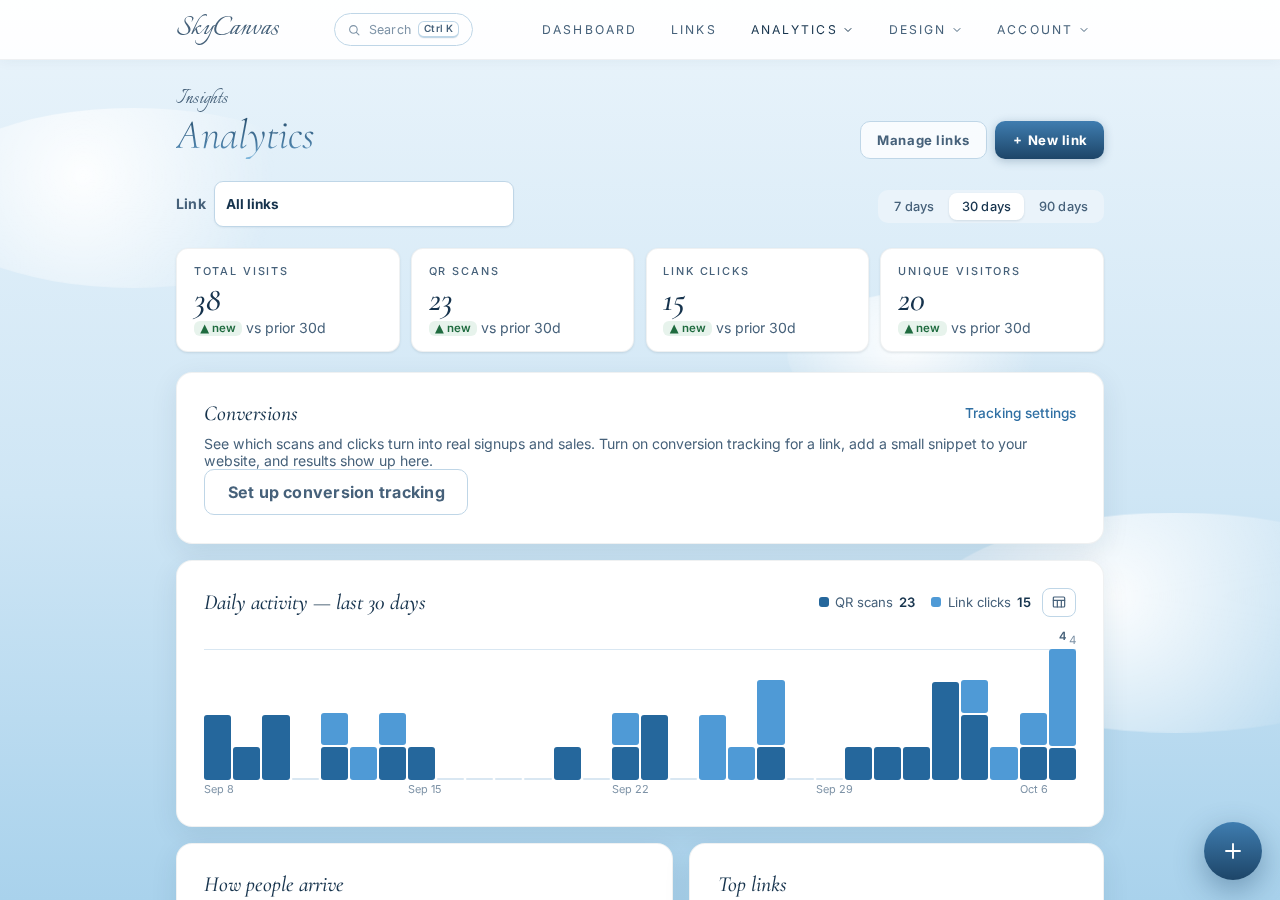
Task: Expand the Design menu
Action: [x=925, y=30]
